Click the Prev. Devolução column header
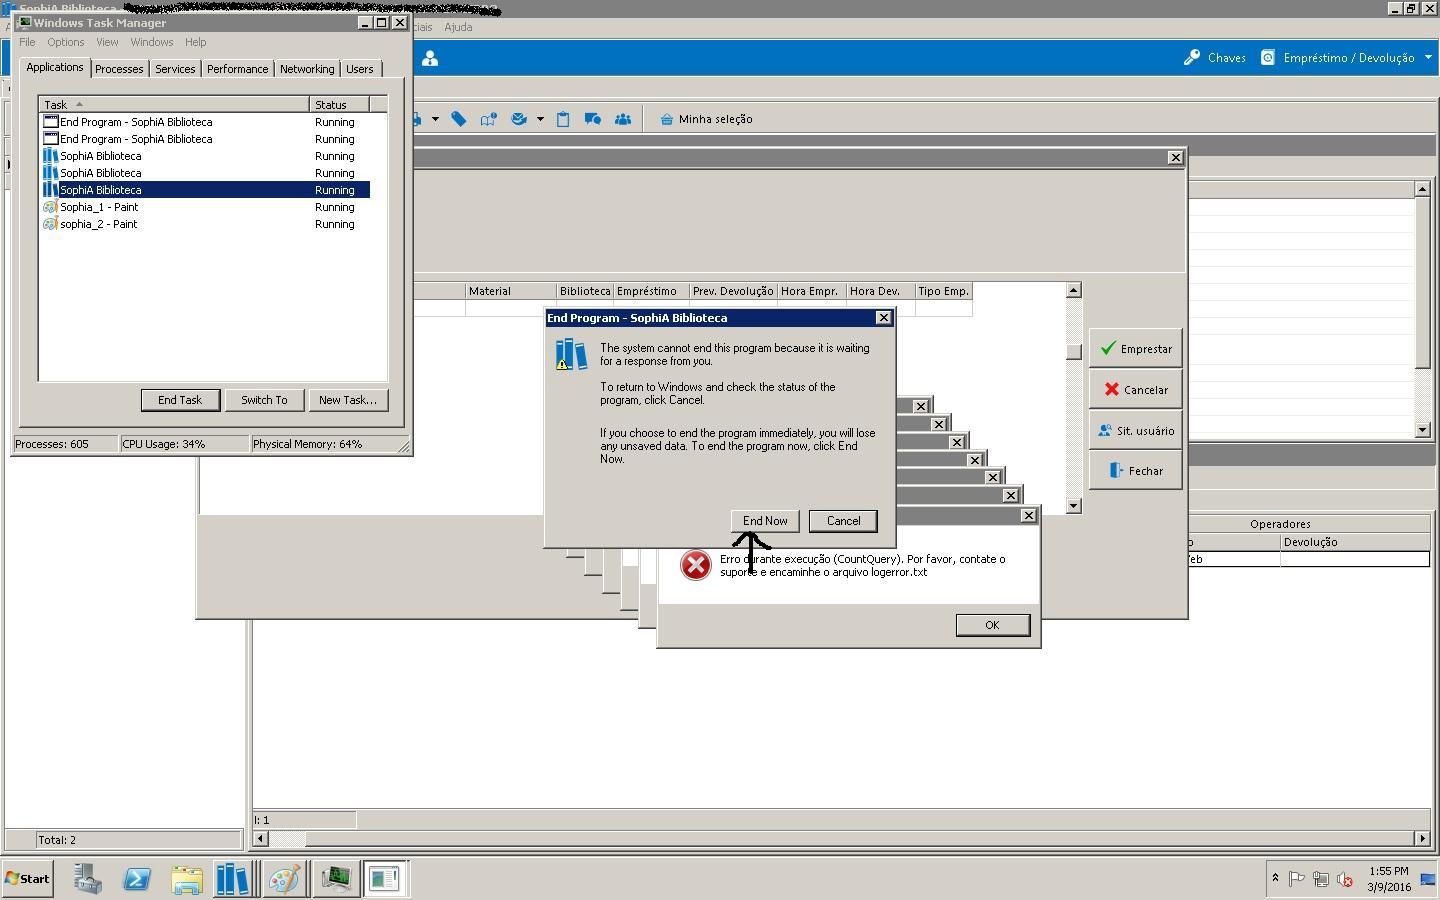Screen dimensions: 1440x900 pyautogui.click(x=733, y=291)
